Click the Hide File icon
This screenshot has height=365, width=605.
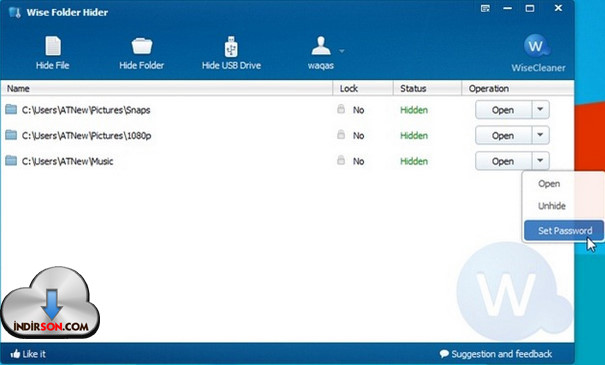[x=53, y=46]
